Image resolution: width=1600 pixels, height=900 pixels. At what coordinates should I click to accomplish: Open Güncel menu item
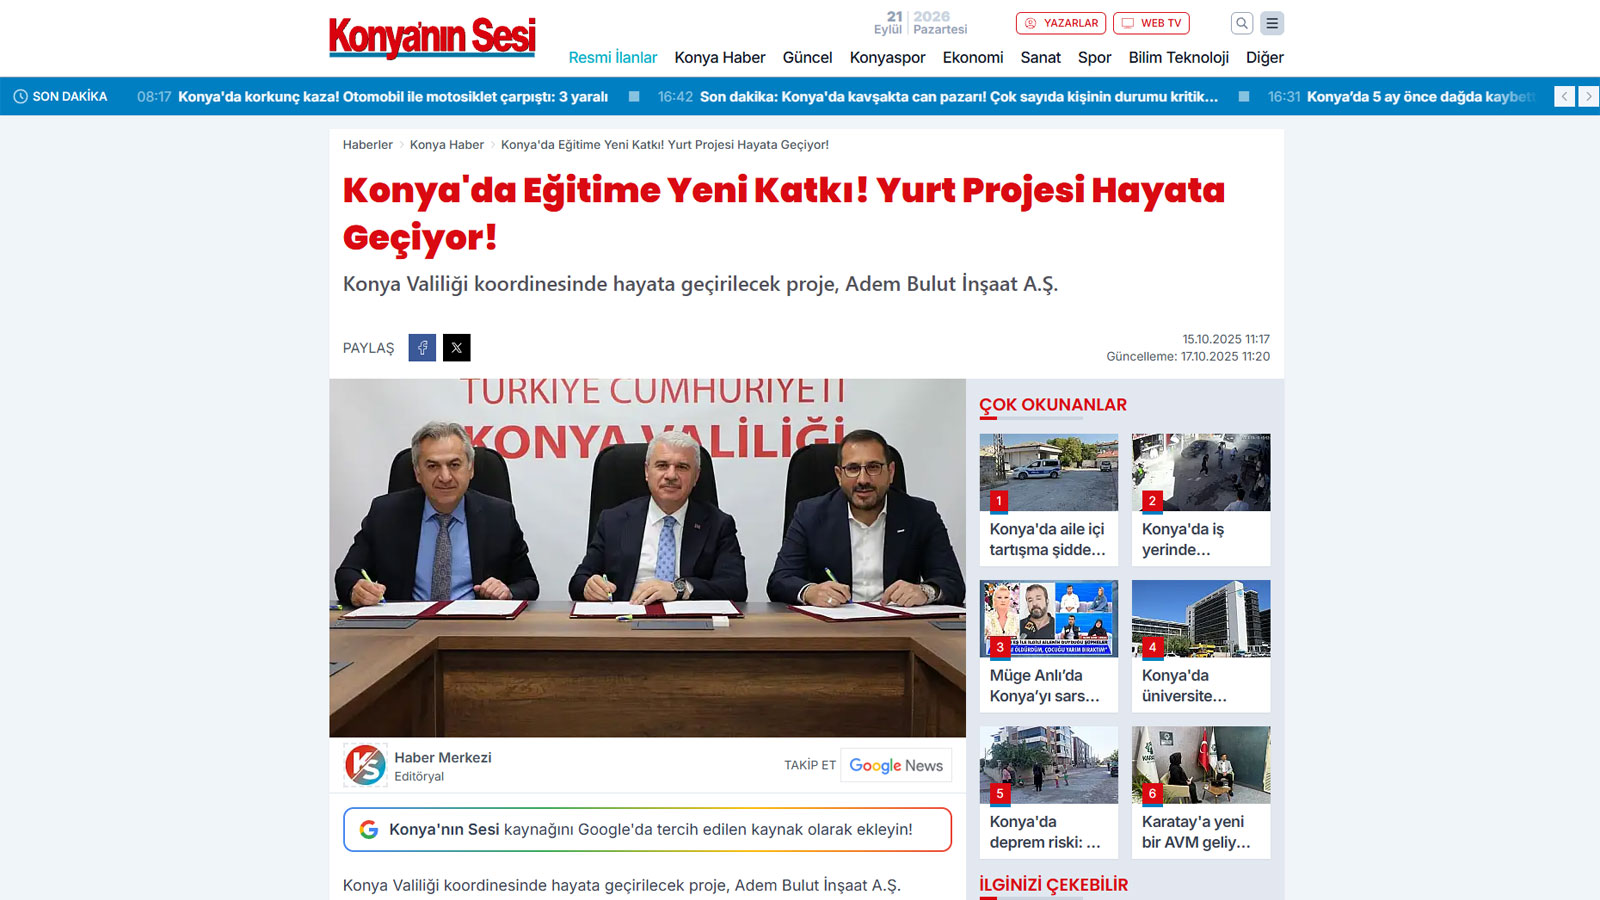click(x=807, y=57)
